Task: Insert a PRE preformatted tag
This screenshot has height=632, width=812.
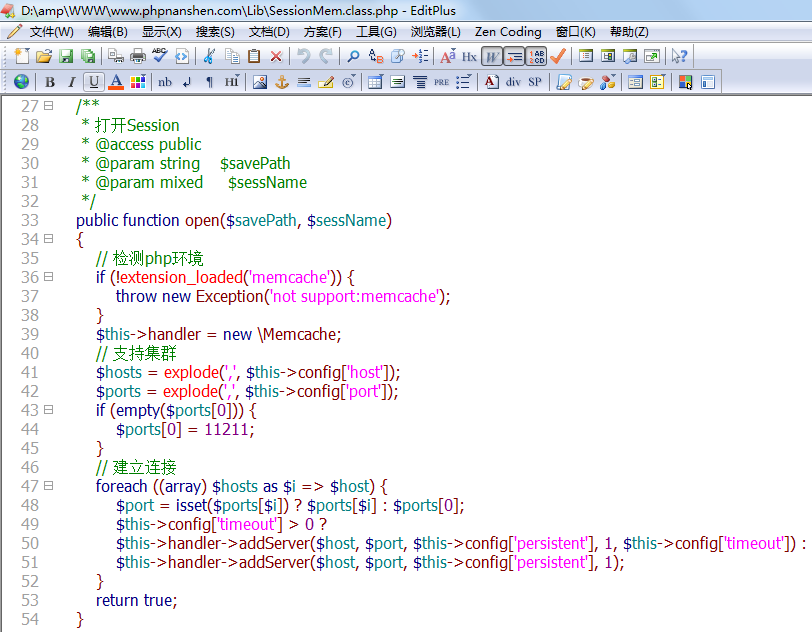Action: pos(441,82)
